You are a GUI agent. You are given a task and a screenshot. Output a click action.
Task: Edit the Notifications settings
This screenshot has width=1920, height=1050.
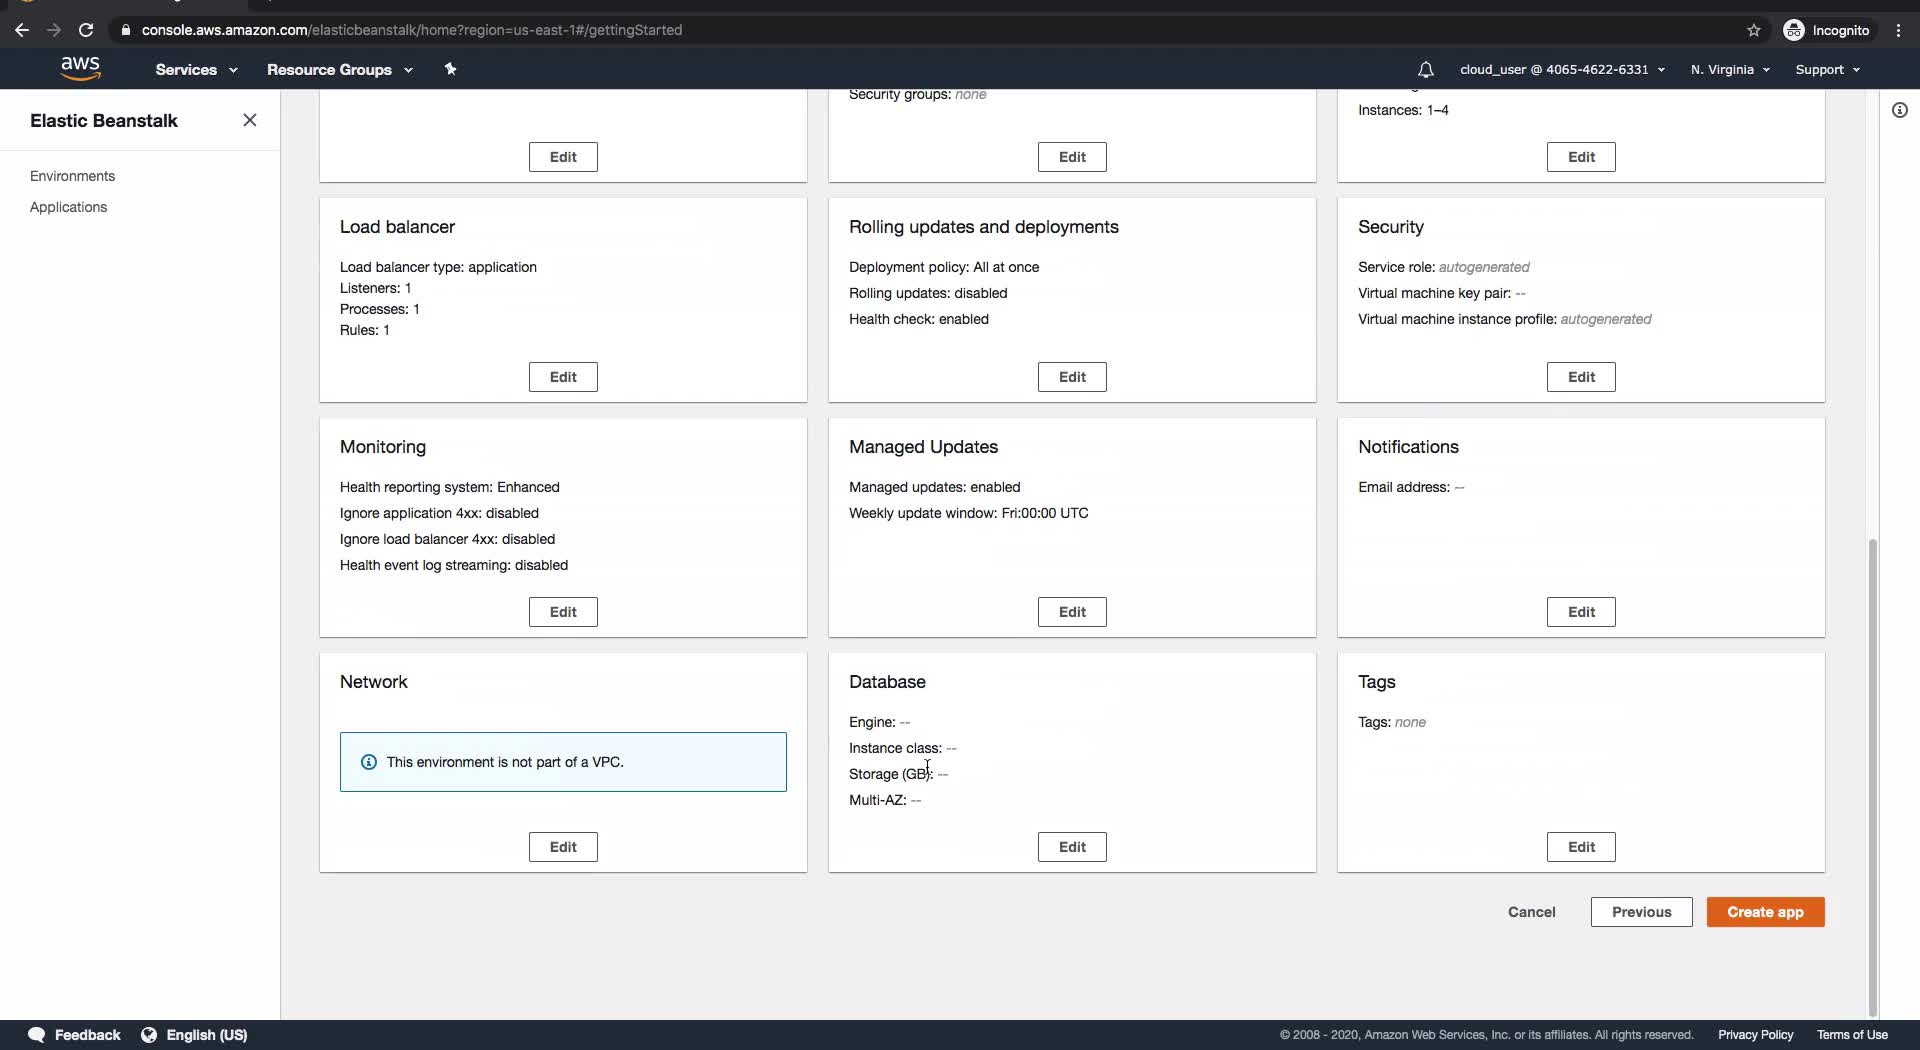(1581, 612)
